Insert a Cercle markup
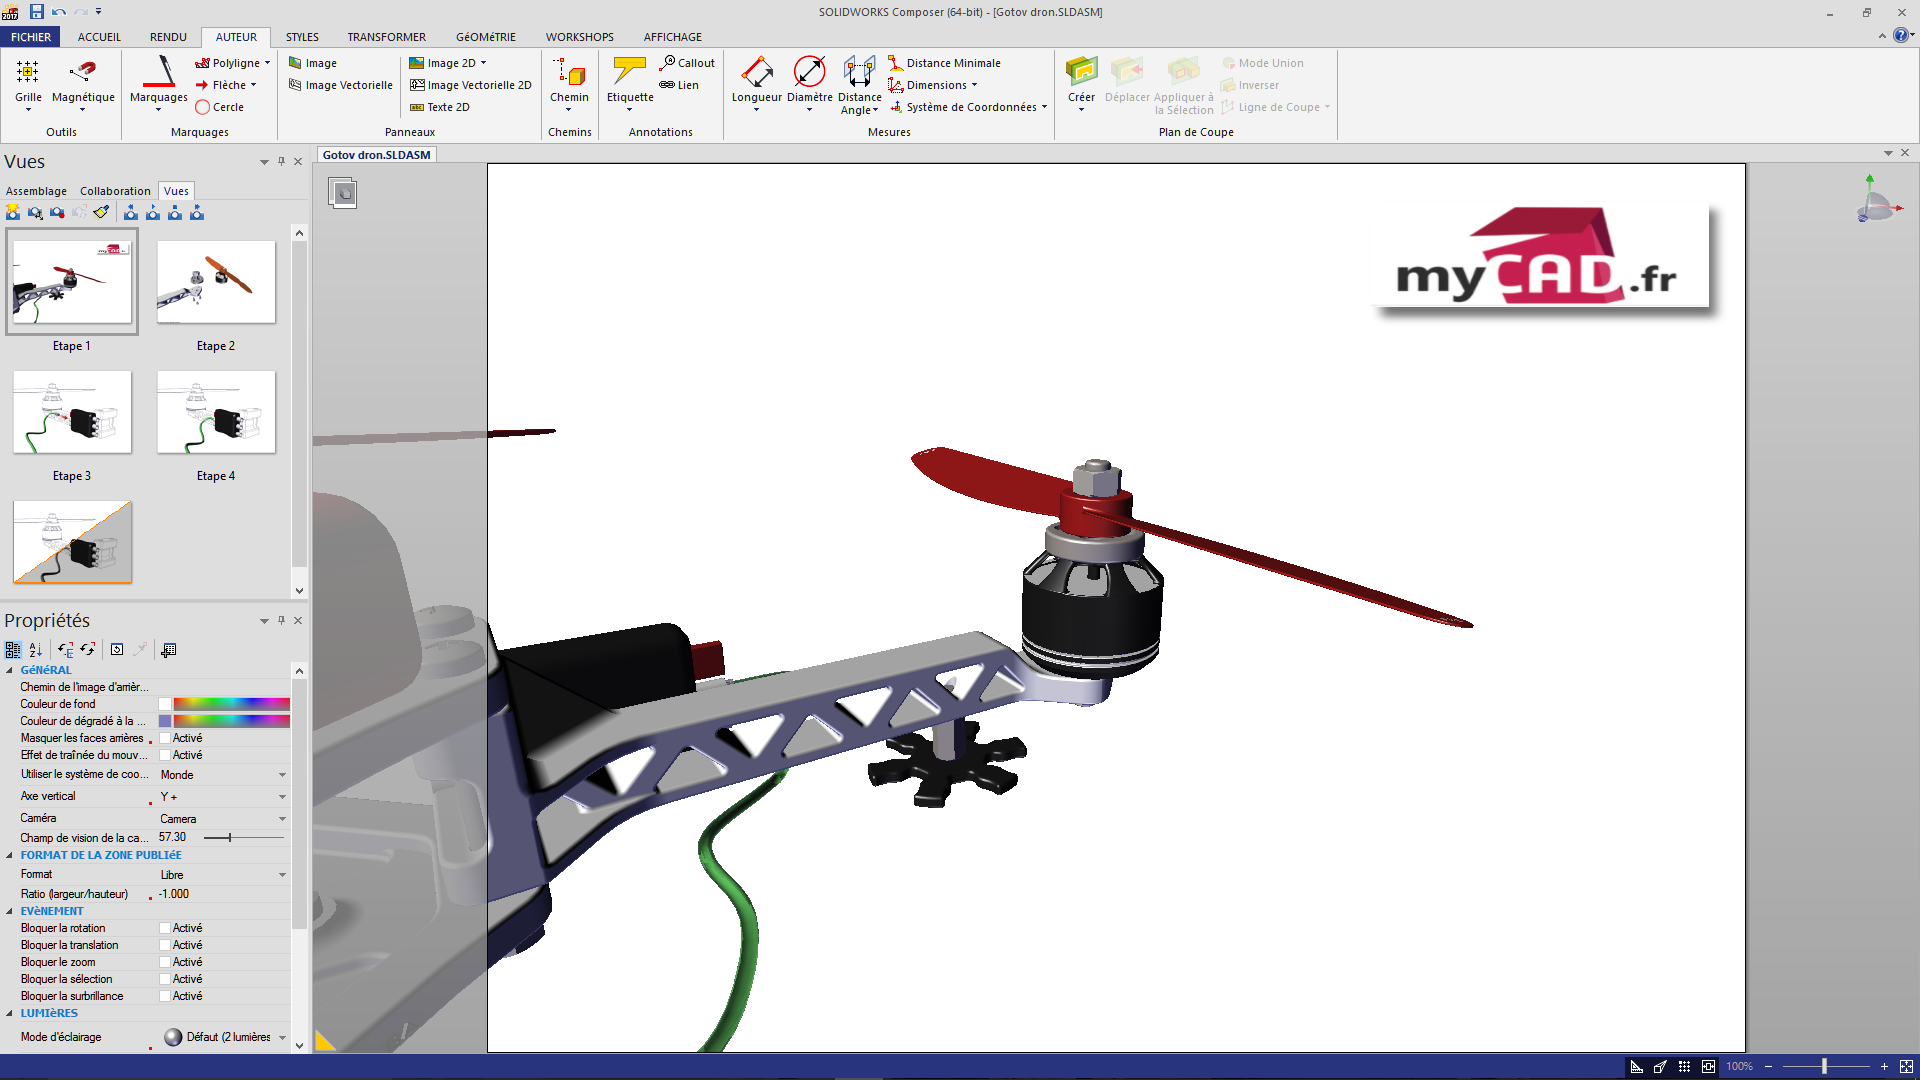Image resolution: width=1920 pixels, height=1080 pixels. coord(220,107)
